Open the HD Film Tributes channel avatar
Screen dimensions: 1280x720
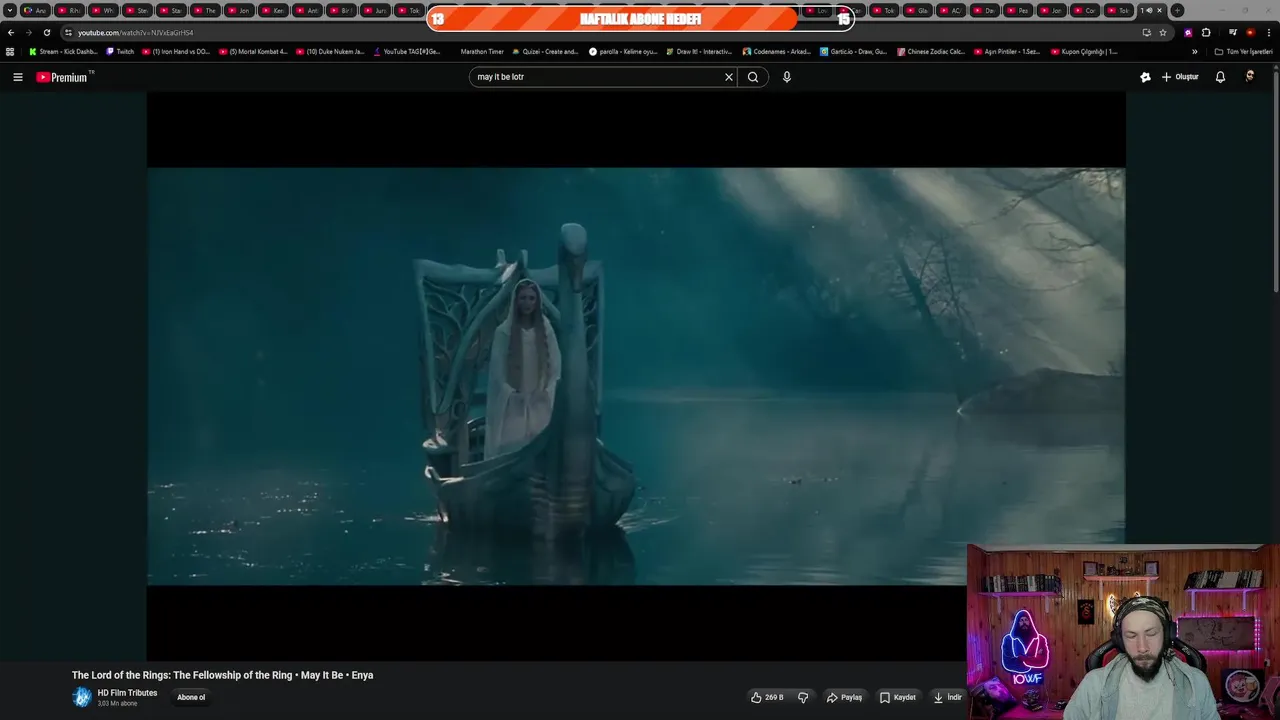[x=82, y=697]
